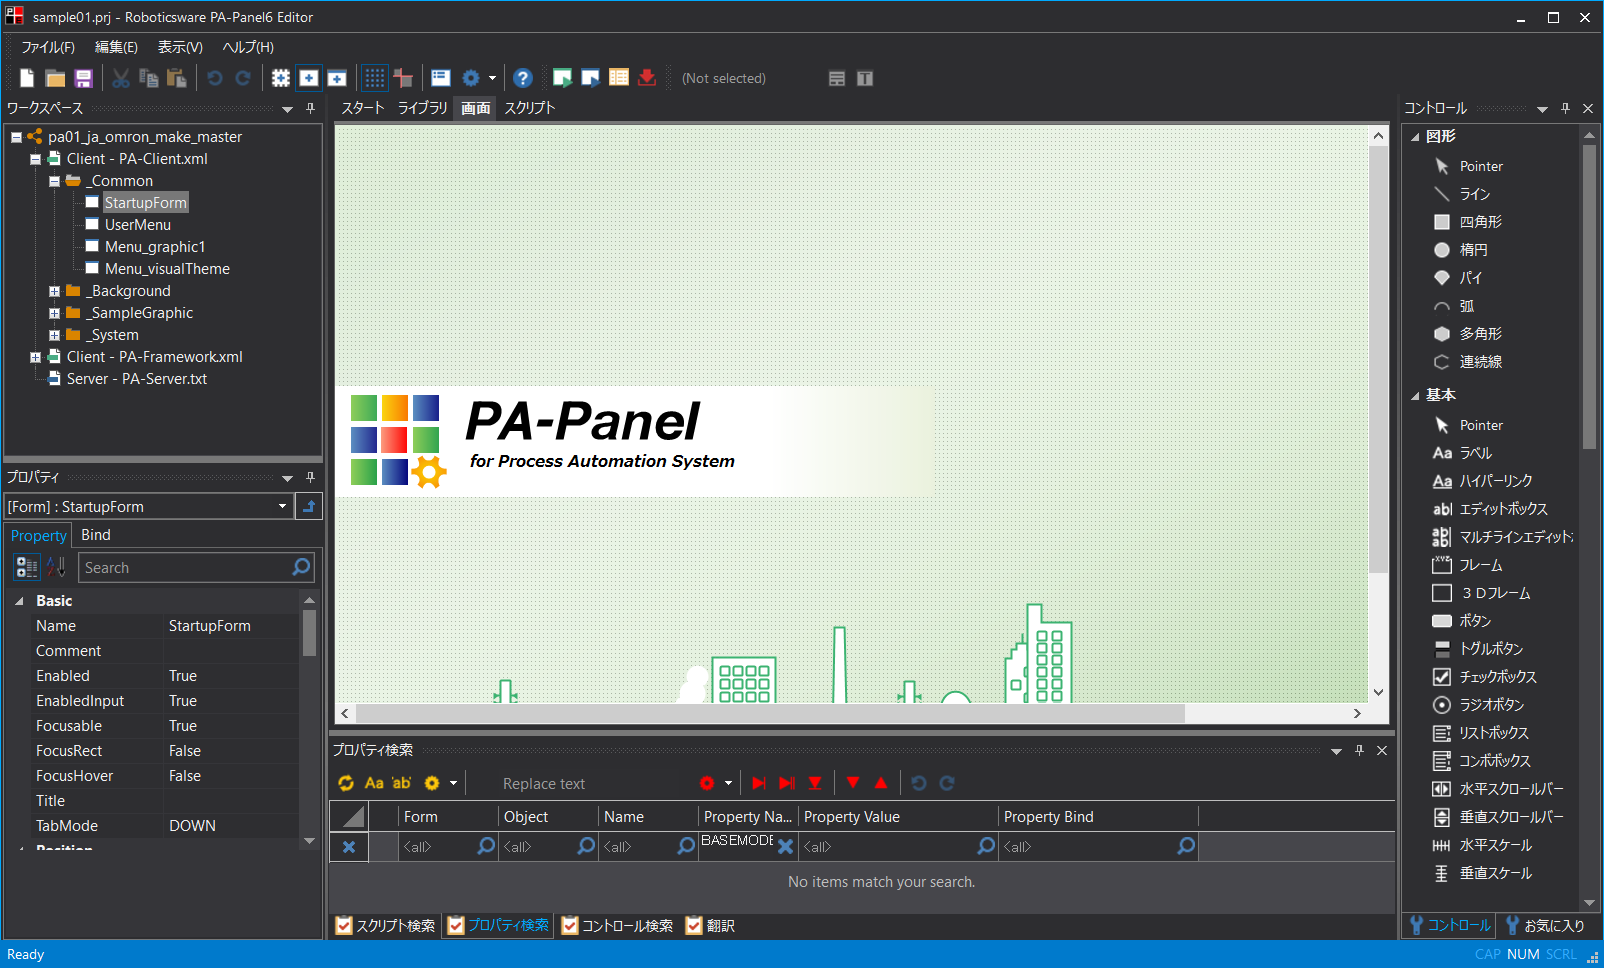Select the ラベル label control
Image resolution: width=1604 pixels, height=968 pixels.
pos(1475,453)
